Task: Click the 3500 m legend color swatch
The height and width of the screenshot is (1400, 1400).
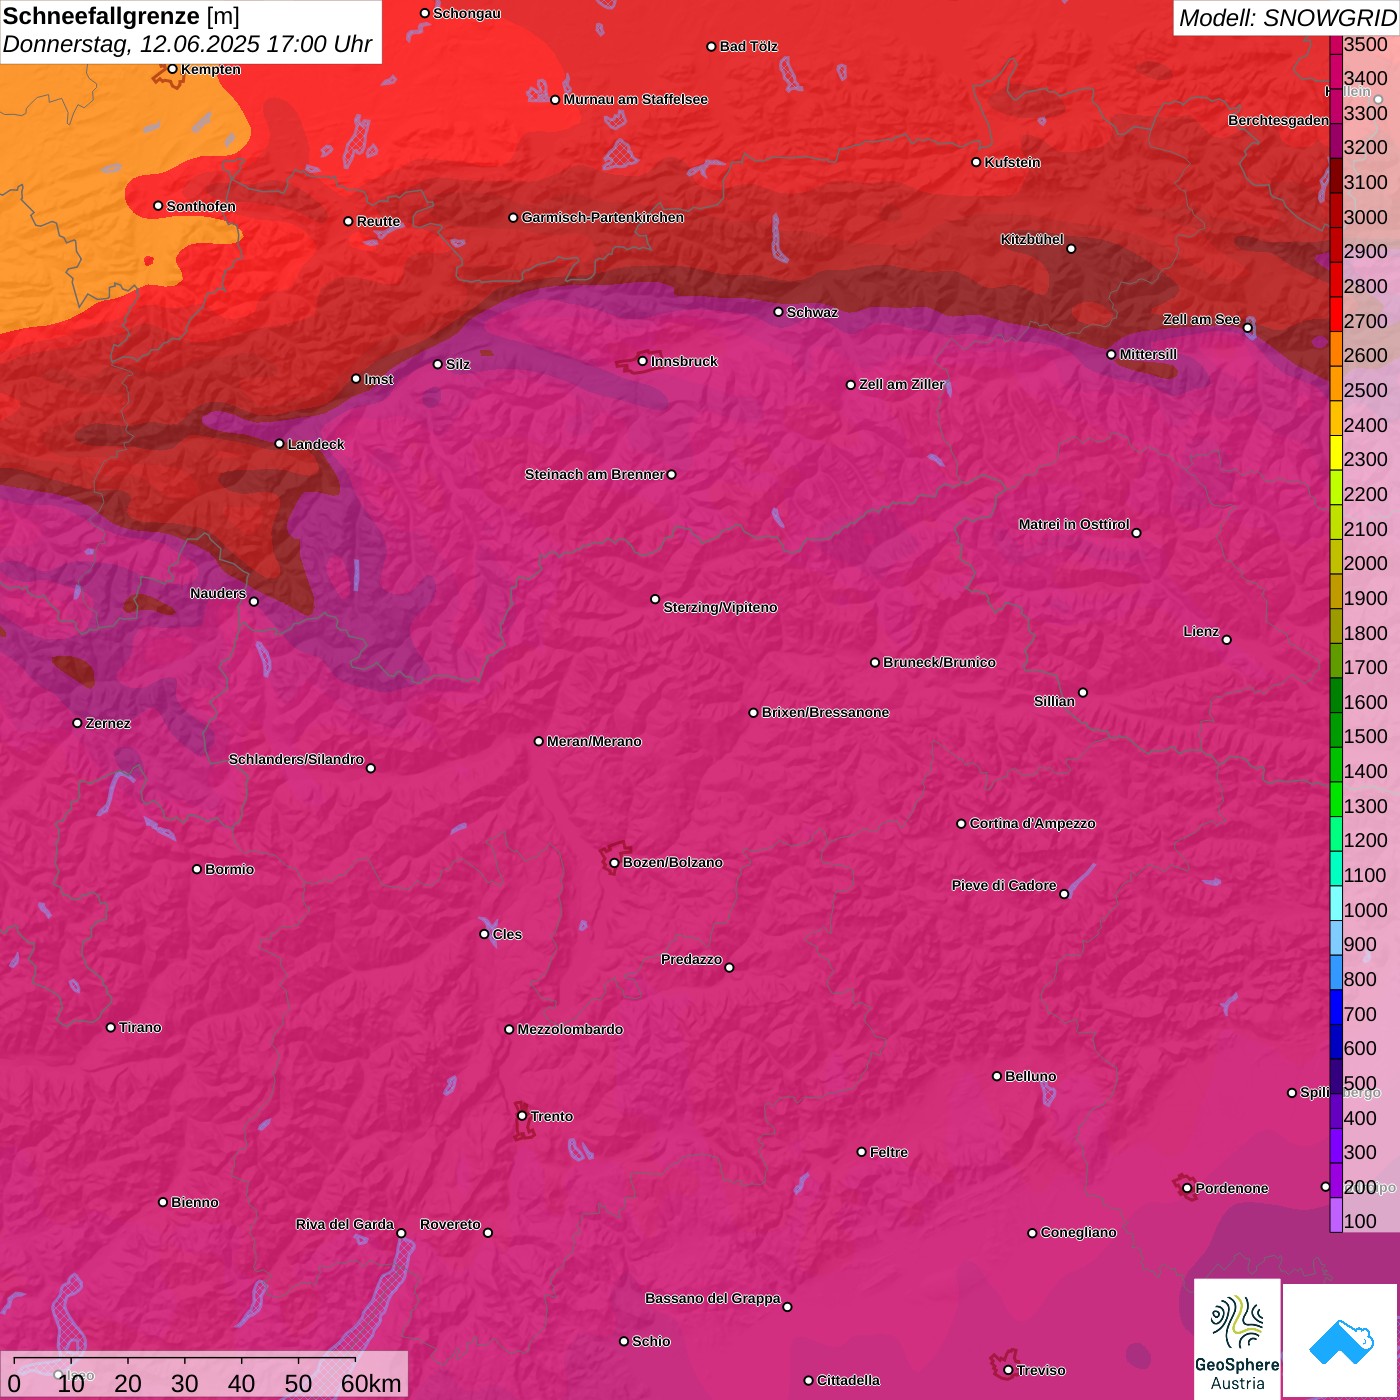Action: tap(1336, 44)
